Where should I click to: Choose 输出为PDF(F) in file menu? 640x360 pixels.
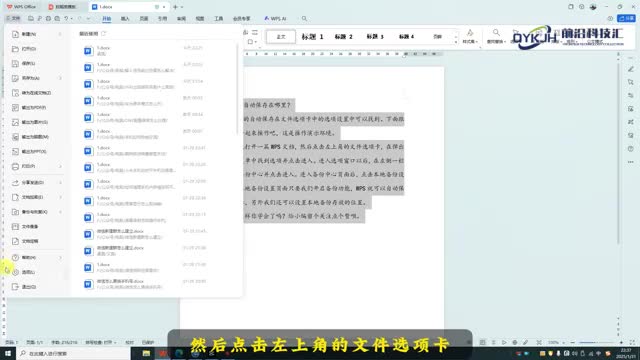34,107
